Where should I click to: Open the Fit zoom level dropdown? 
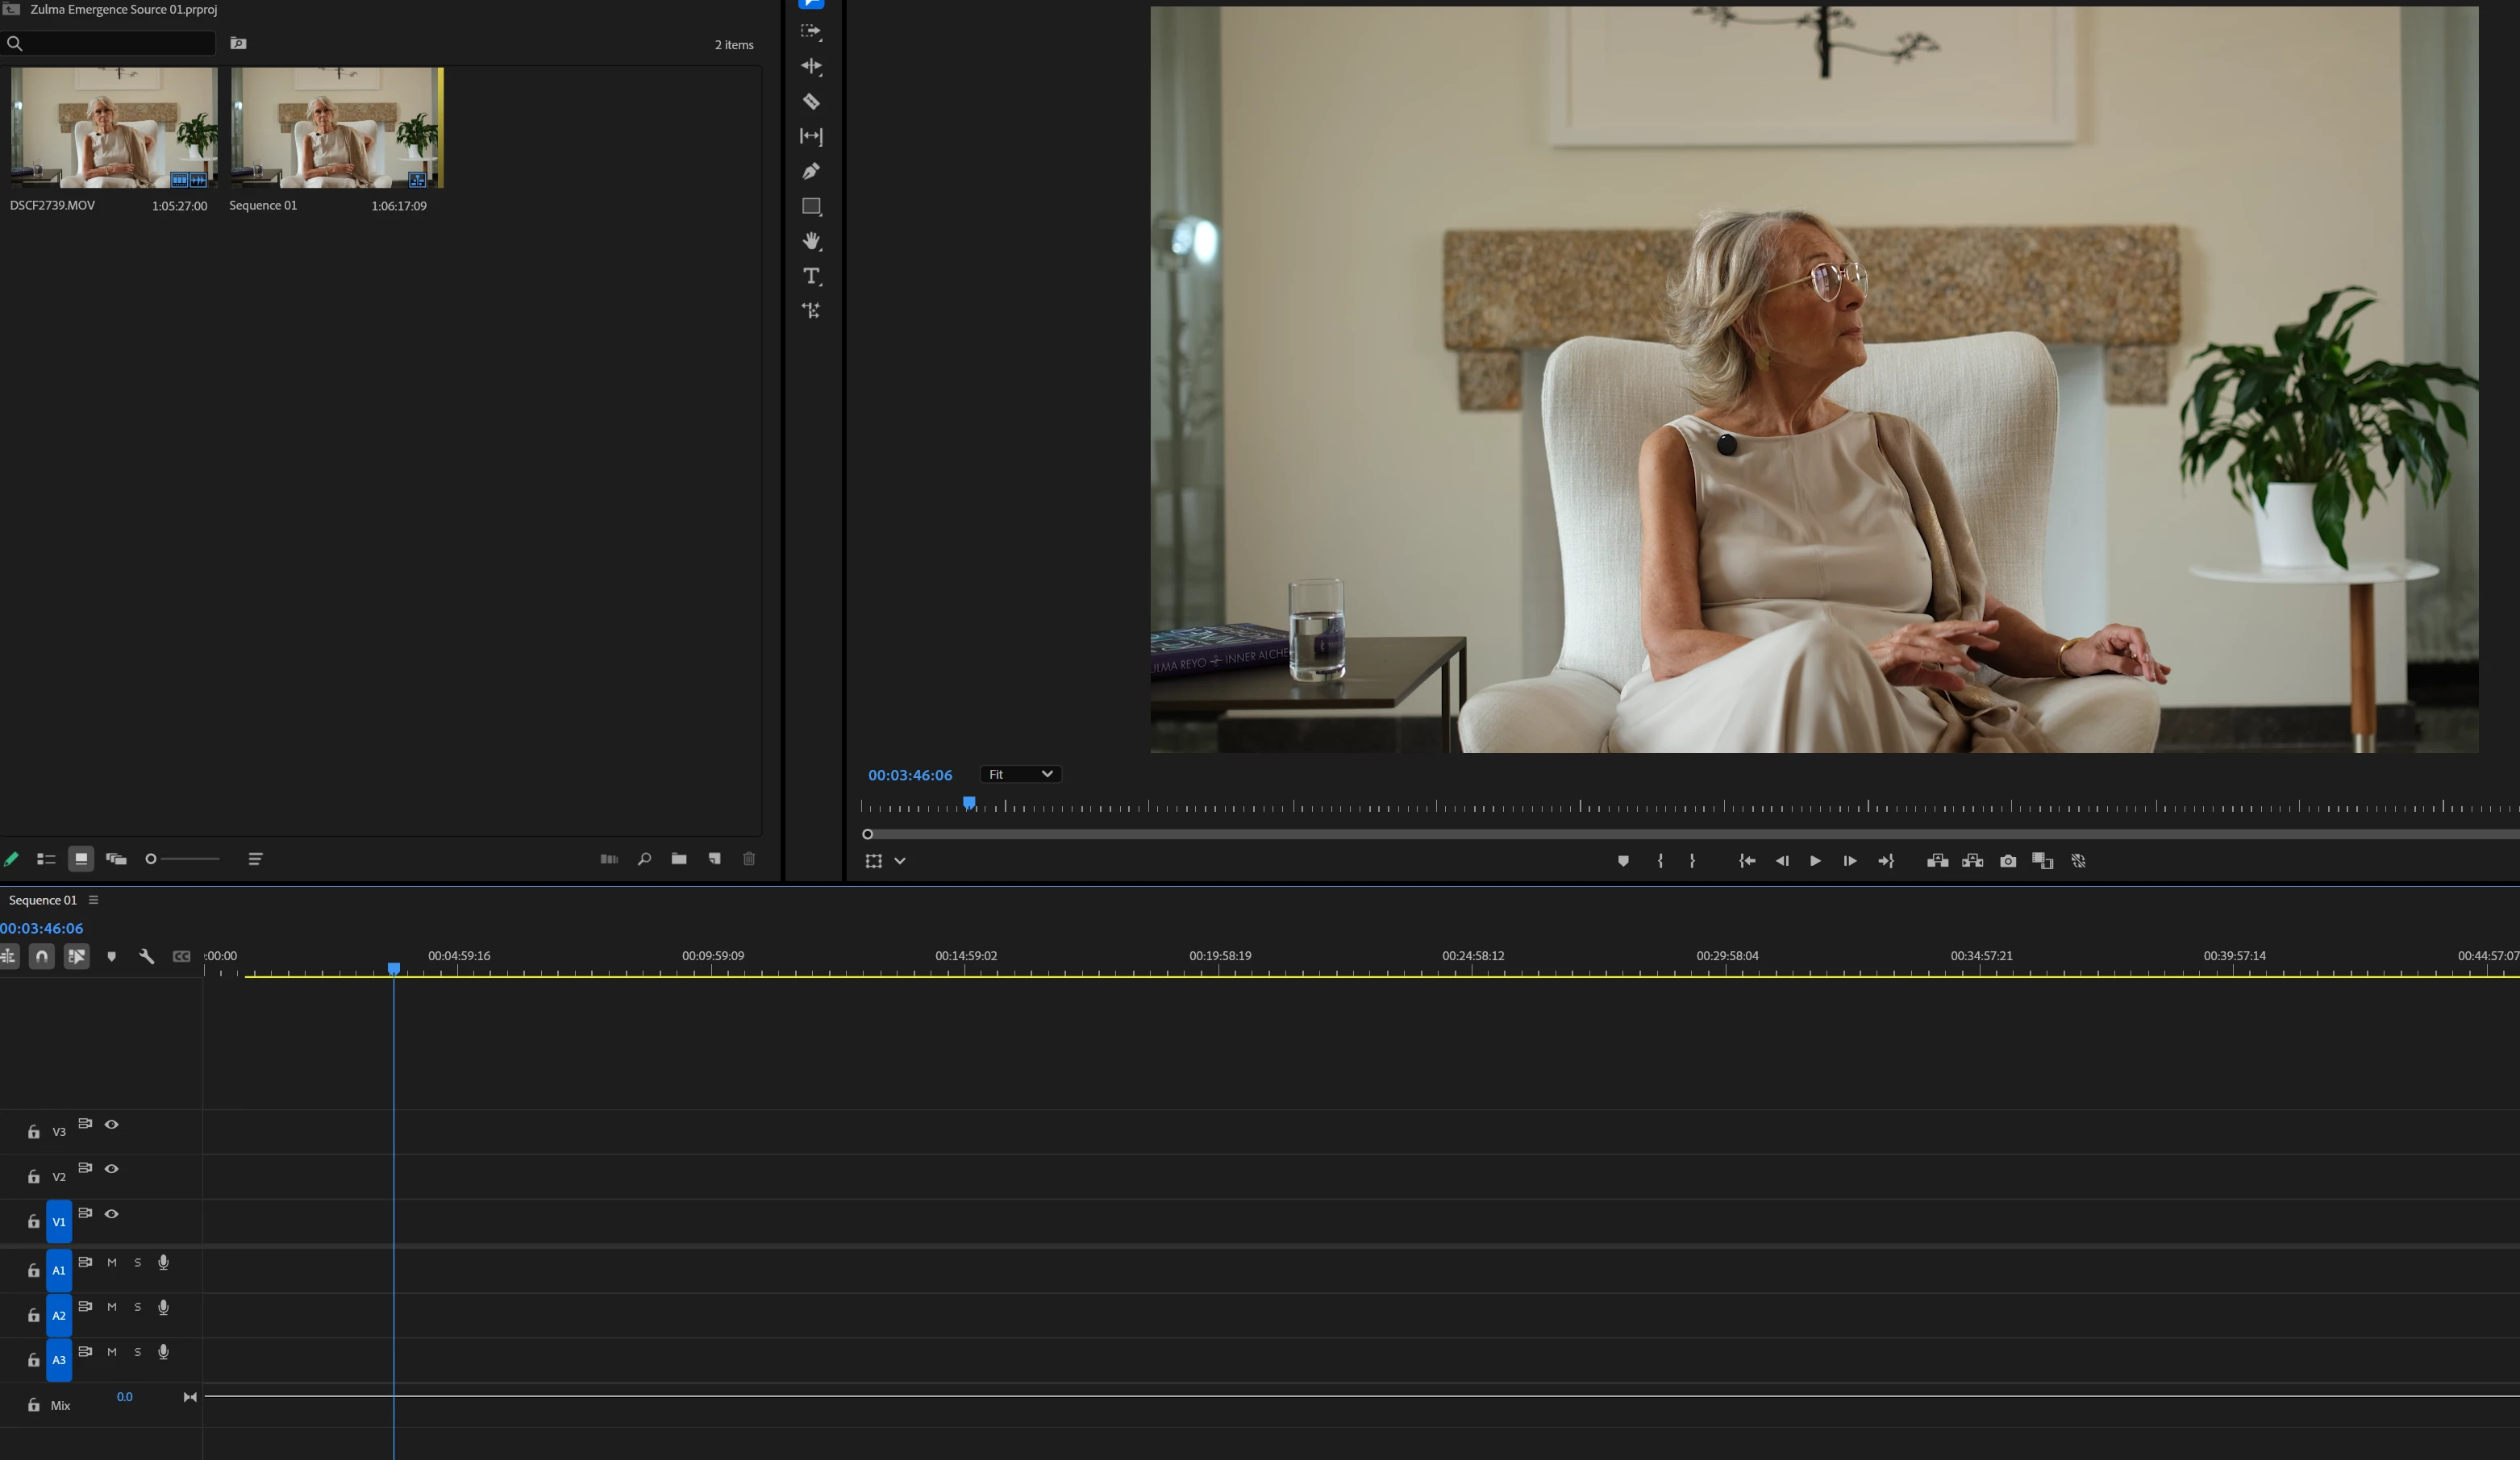click(1019, 774)
